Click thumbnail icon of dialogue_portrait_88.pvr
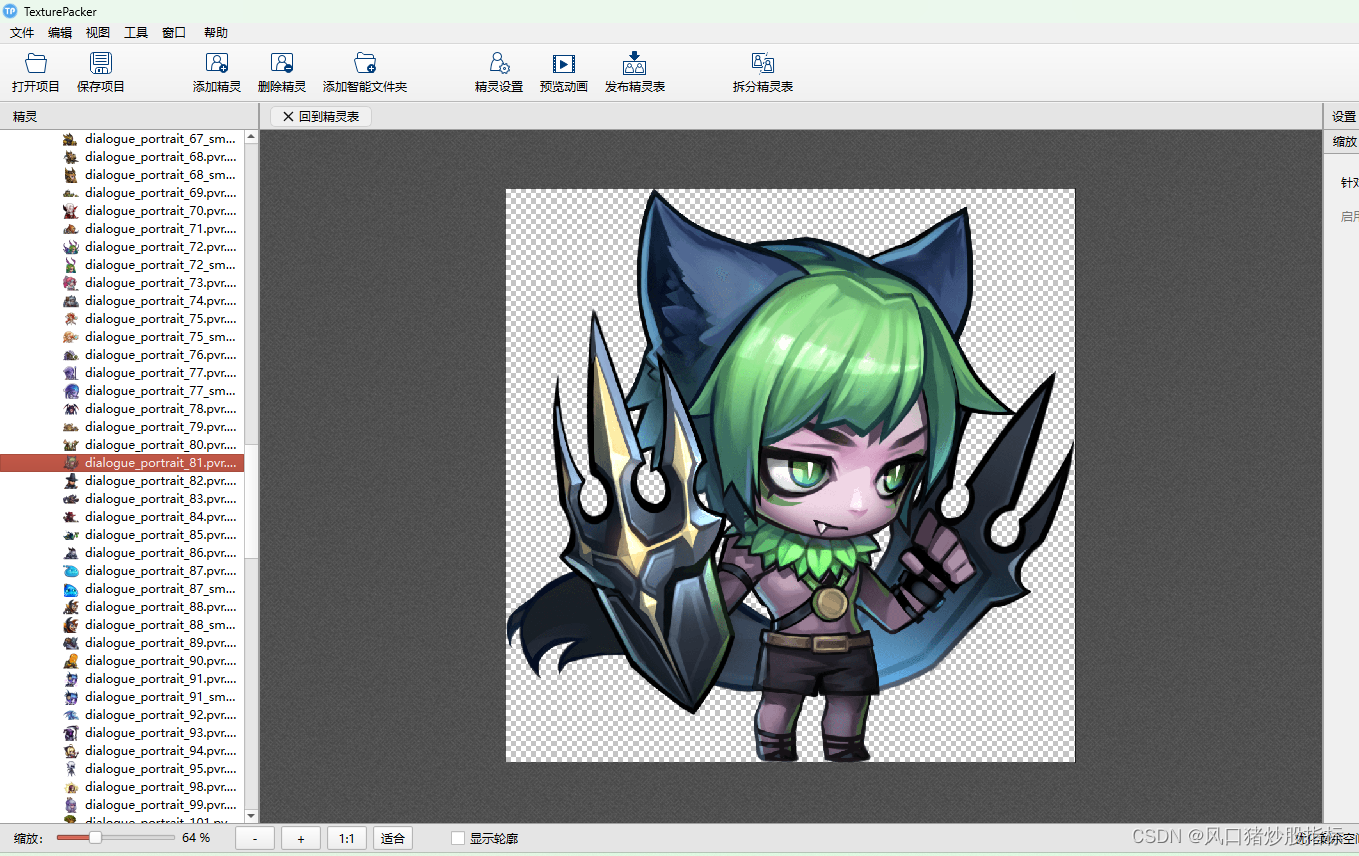 (70, 607)
